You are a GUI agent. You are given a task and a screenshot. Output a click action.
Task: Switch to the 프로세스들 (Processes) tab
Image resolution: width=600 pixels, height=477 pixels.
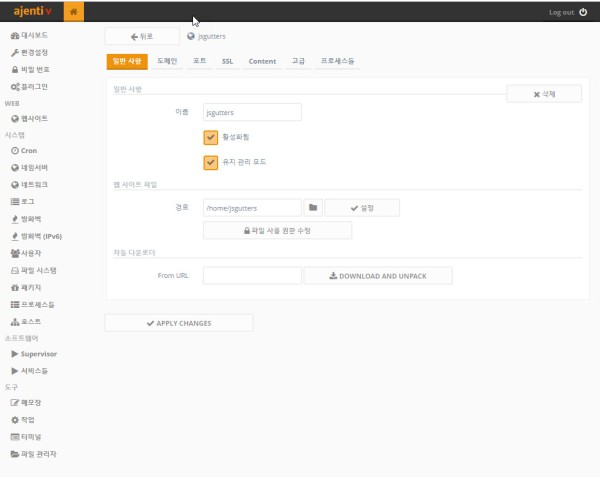337,61
